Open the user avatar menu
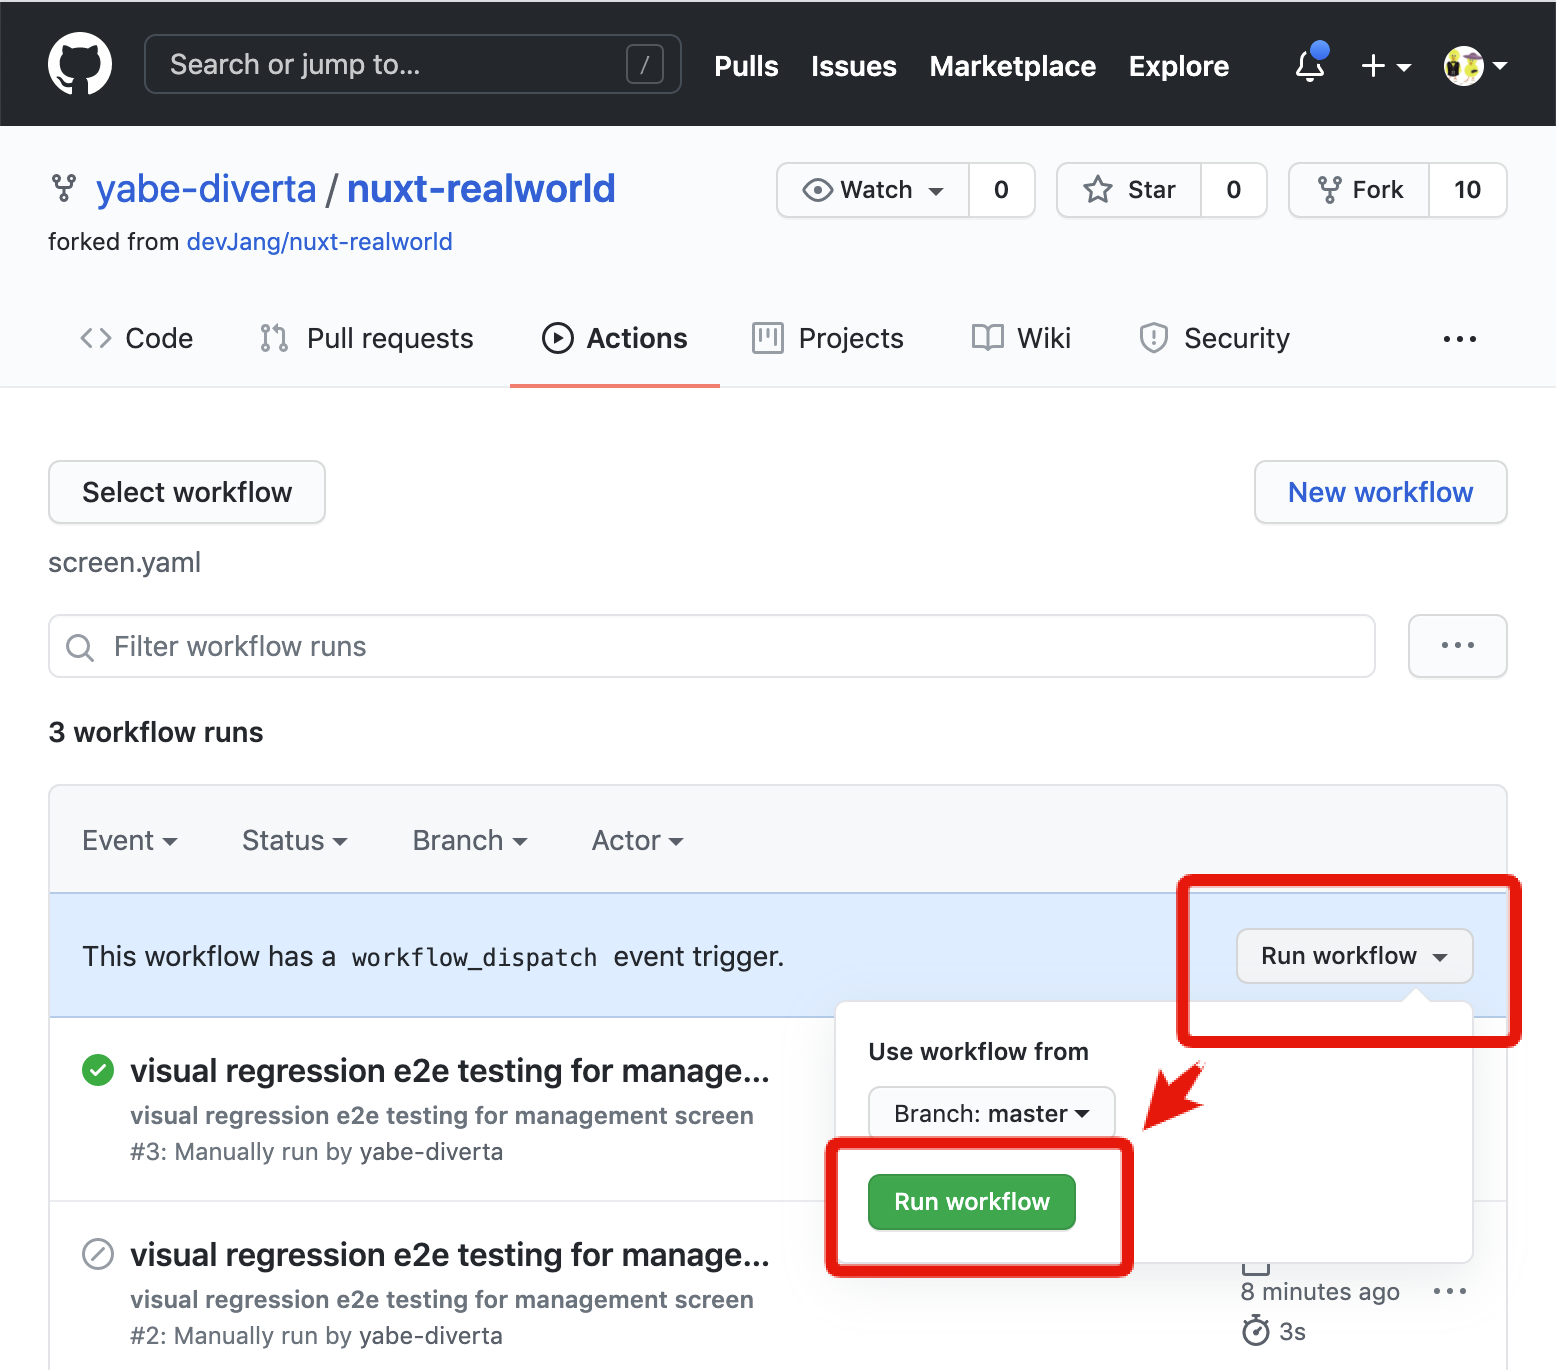Viewport: 1556px width, 1370px height. (x=1475, y=66)
